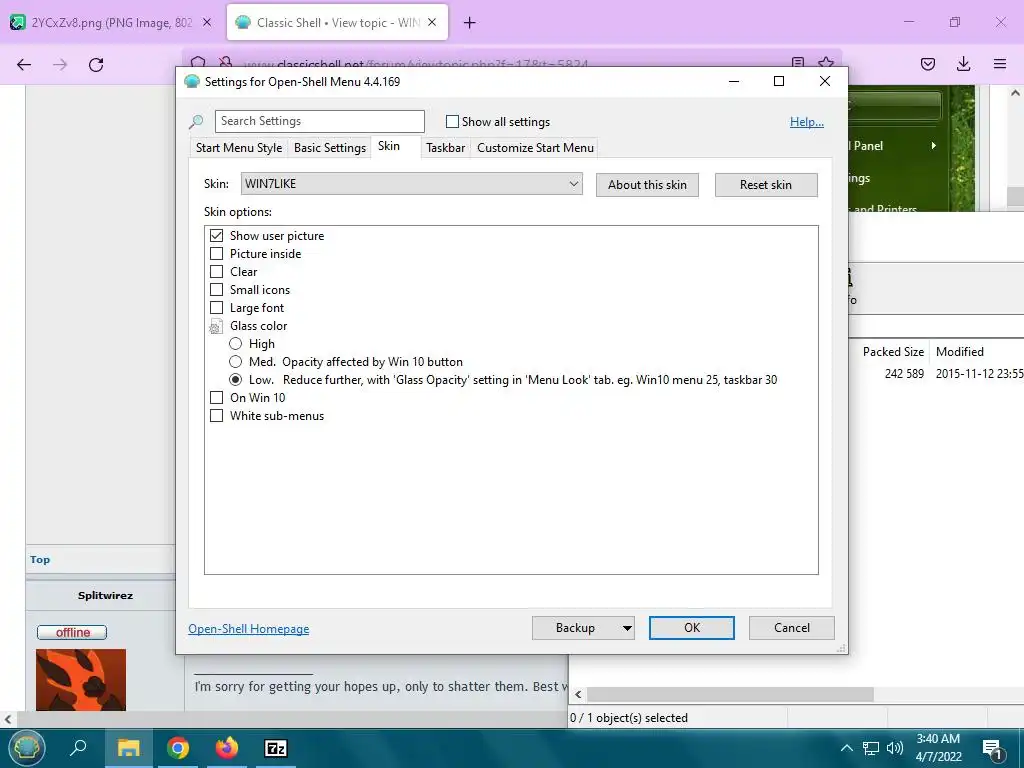Image resolution: width=1024 pixels, height=768 pixels.
Task: Enable the Picture inside option
Action: tap(216, 253)
